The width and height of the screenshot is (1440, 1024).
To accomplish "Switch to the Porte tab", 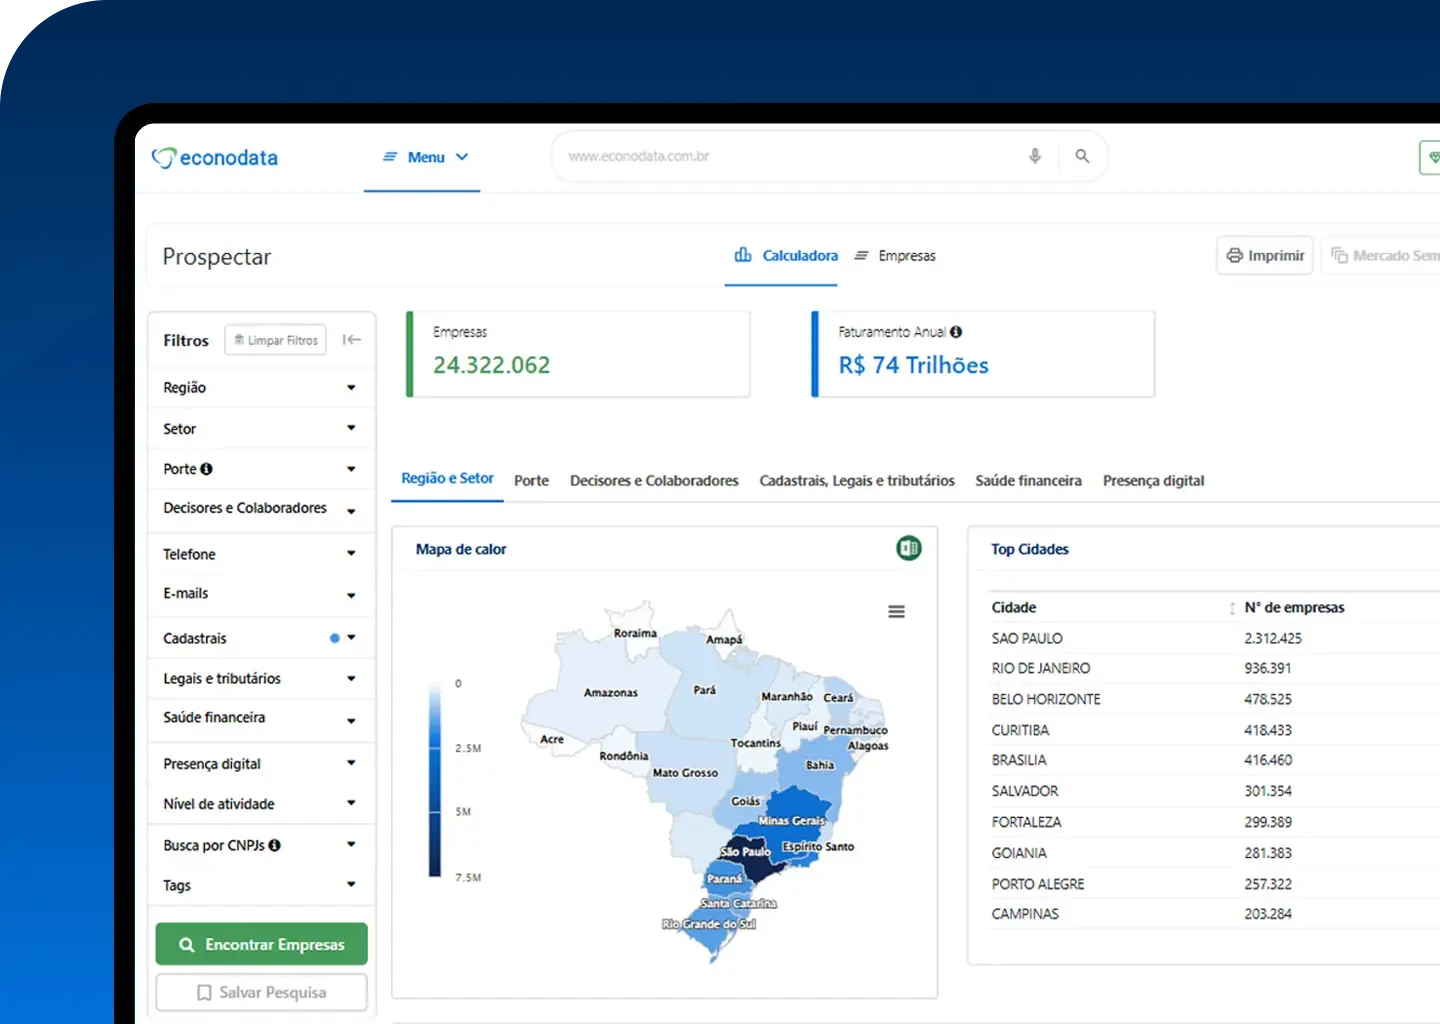I will click(x=531, y=480).
